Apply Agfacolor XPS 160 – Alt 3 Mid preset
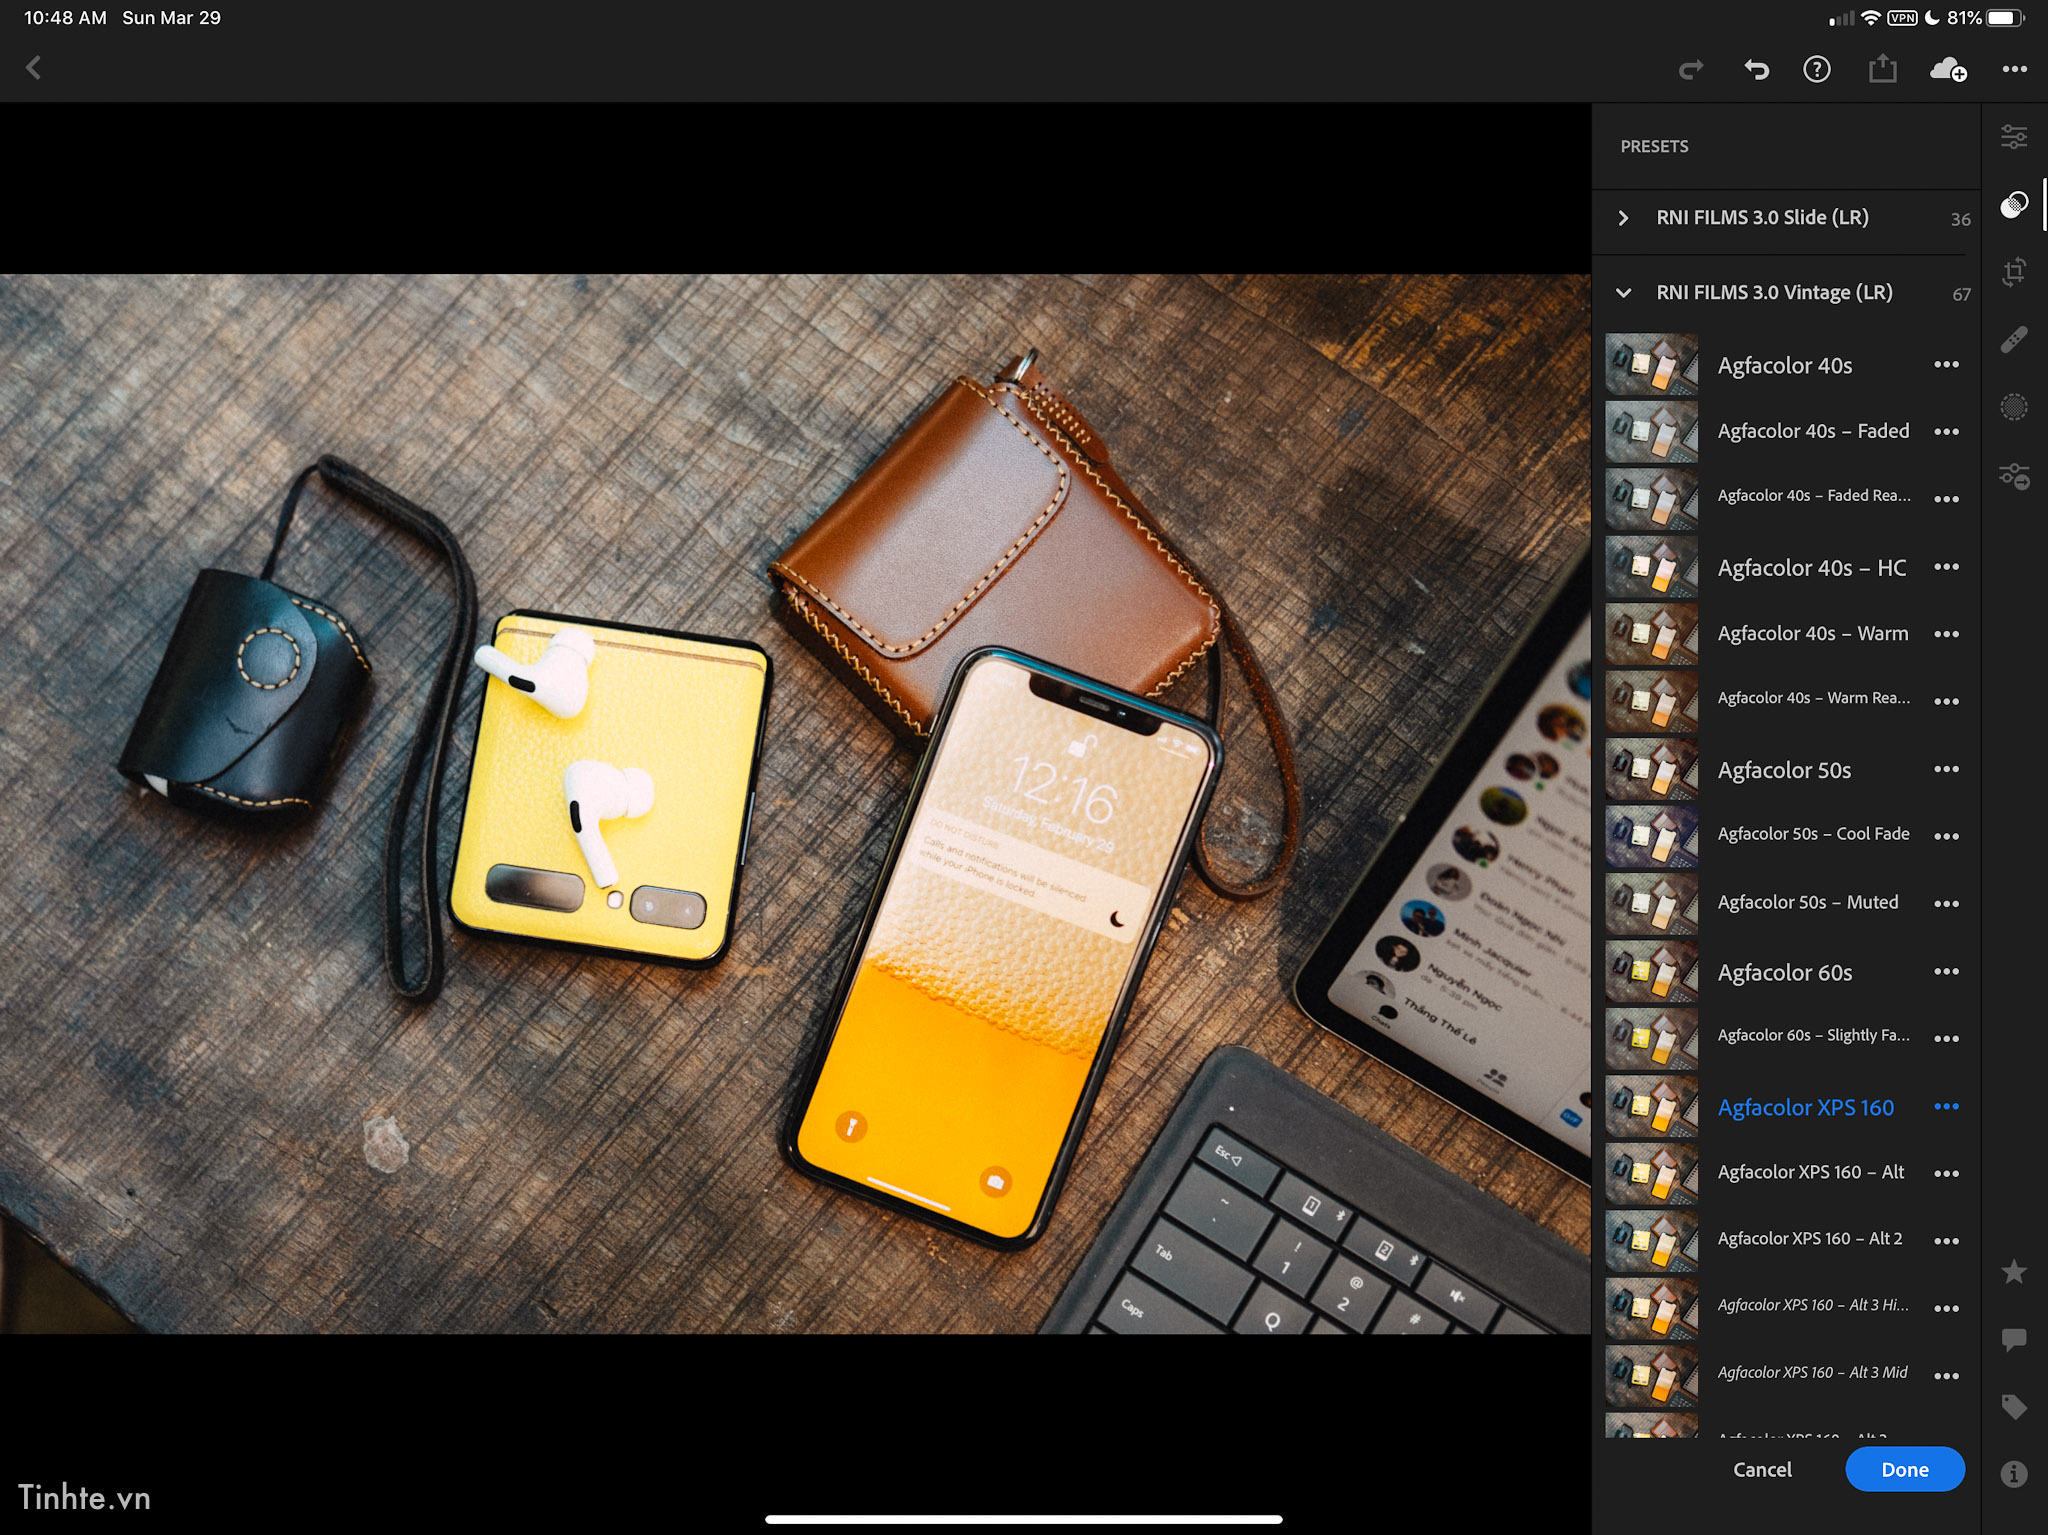 [1812, 1373]
